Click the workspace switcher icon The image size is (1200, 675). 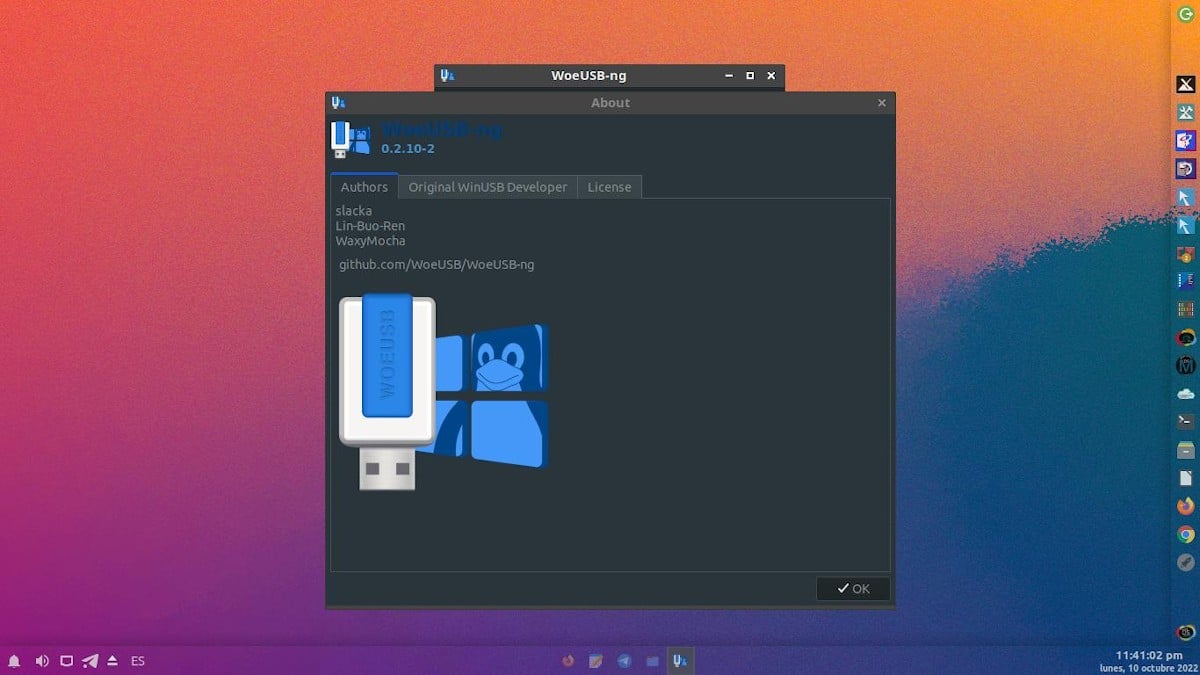(66, 660)
